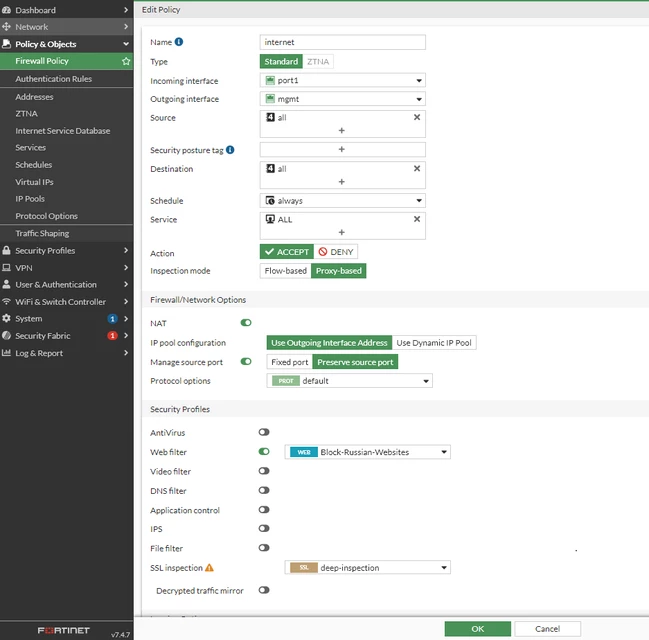The image size is (649, 640).
Task: Click the System gear icon
Action: (6, 318)
